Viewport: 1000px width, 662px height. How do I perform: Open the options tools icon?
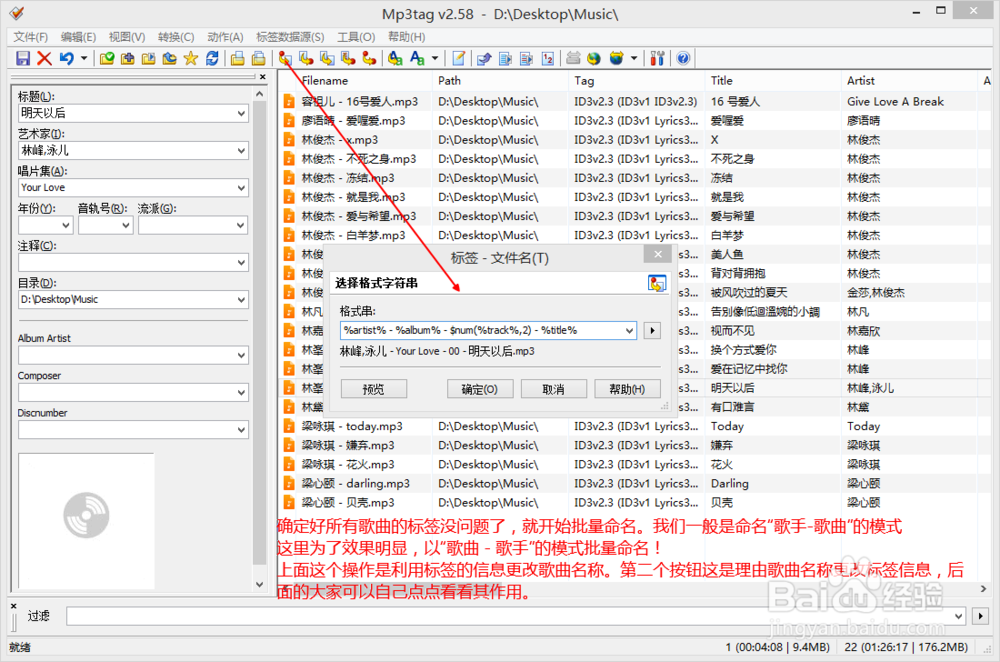point(657,59)
